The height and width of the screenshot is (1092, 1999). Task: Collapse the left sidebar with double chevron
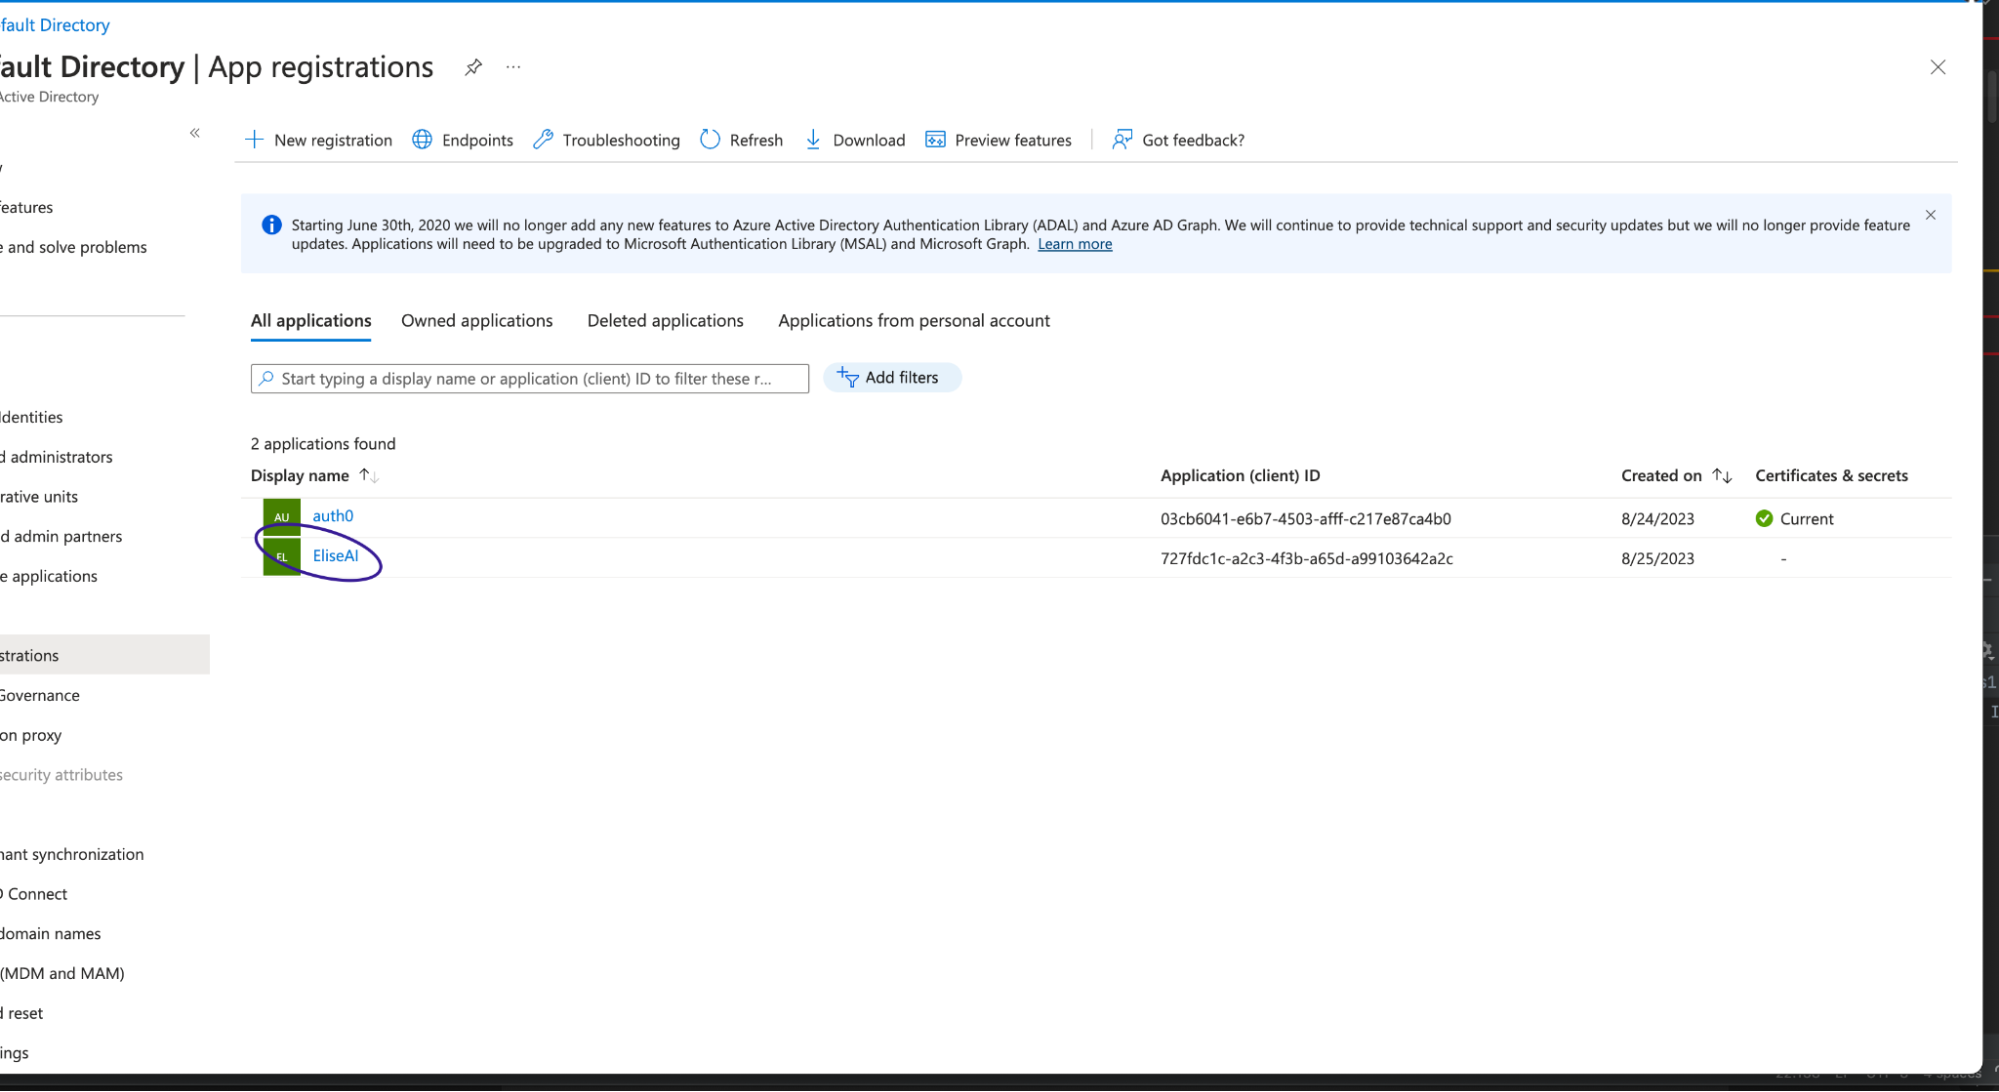coord(195,133)
